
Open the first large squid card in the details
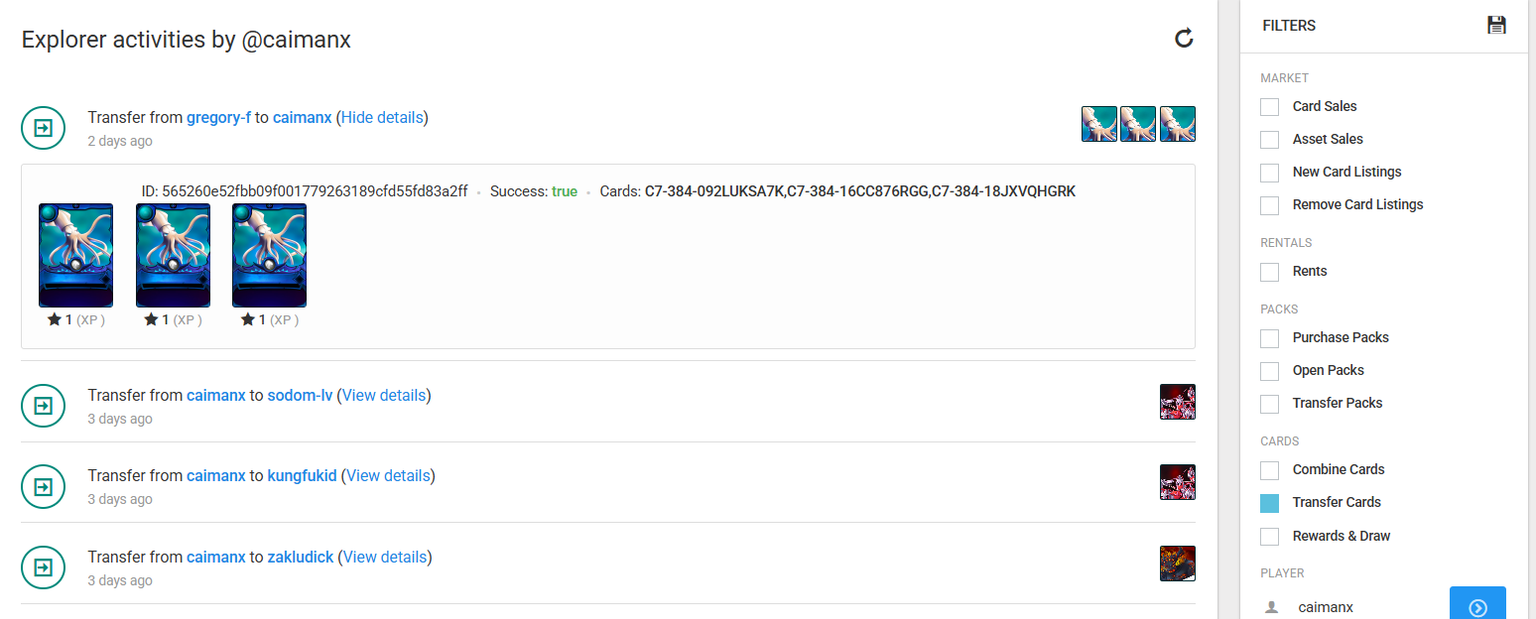[x=76, y=255]
